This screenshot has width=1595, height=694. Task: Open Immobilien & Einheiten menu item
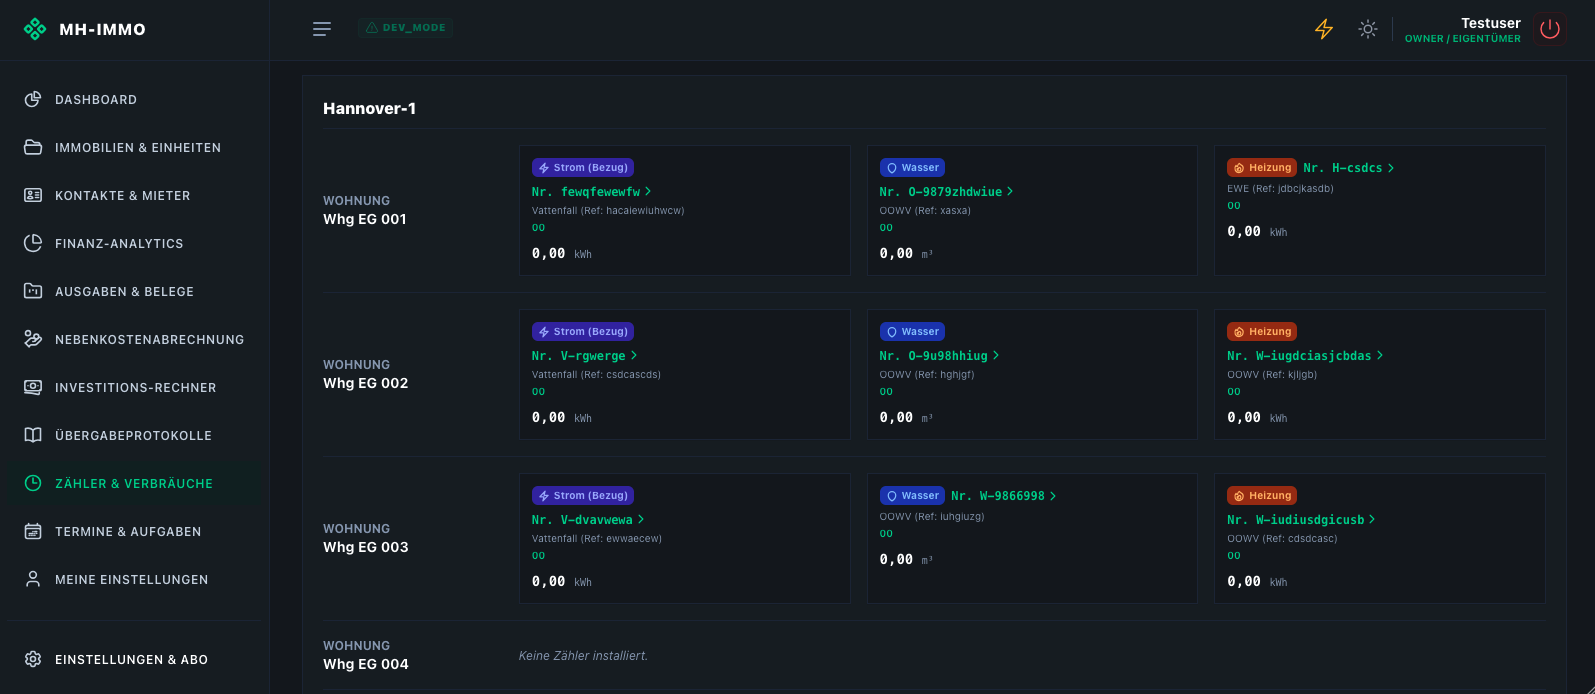tap(134, 148)
